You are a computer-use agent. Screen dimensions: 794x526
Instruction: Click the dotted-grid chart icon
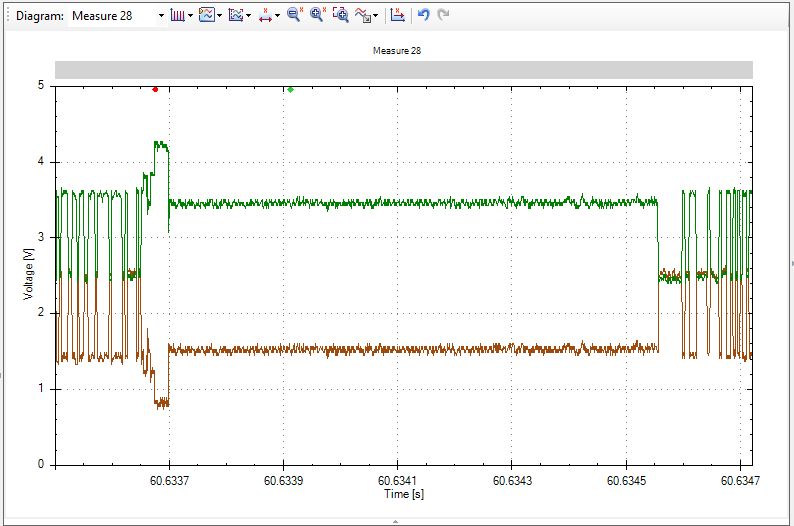coord(235,15)
